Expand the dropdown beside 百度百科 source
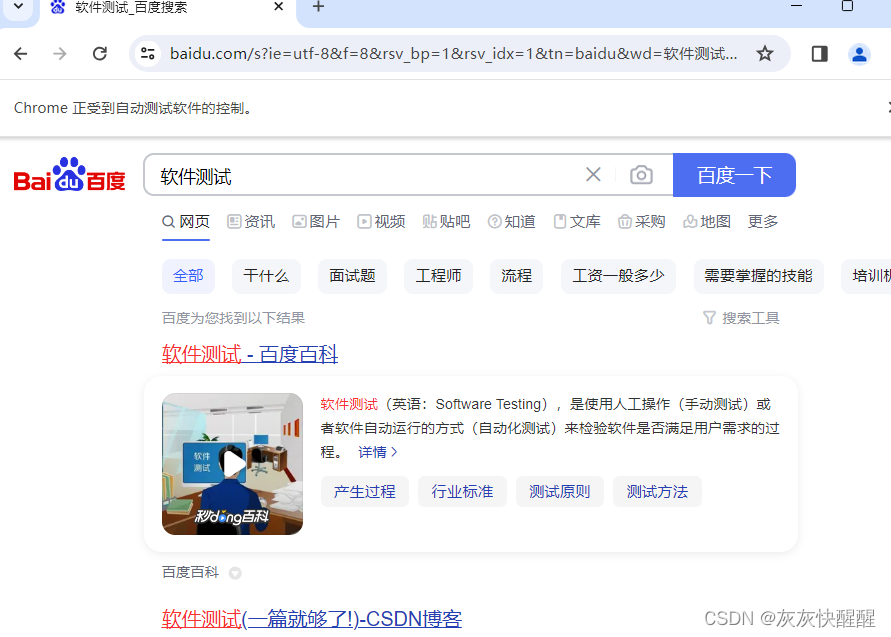Image resolution: width=891 pixels, height=637 pixels. 235,573
